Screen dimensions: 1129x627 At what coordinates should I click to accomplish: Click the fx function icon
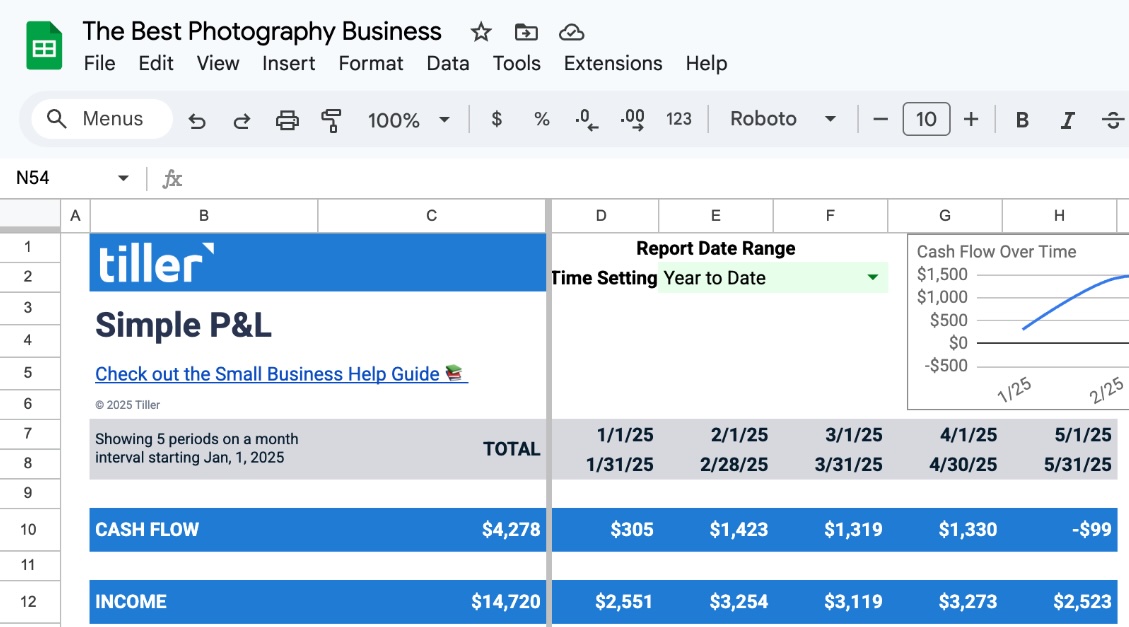(171, 178)
